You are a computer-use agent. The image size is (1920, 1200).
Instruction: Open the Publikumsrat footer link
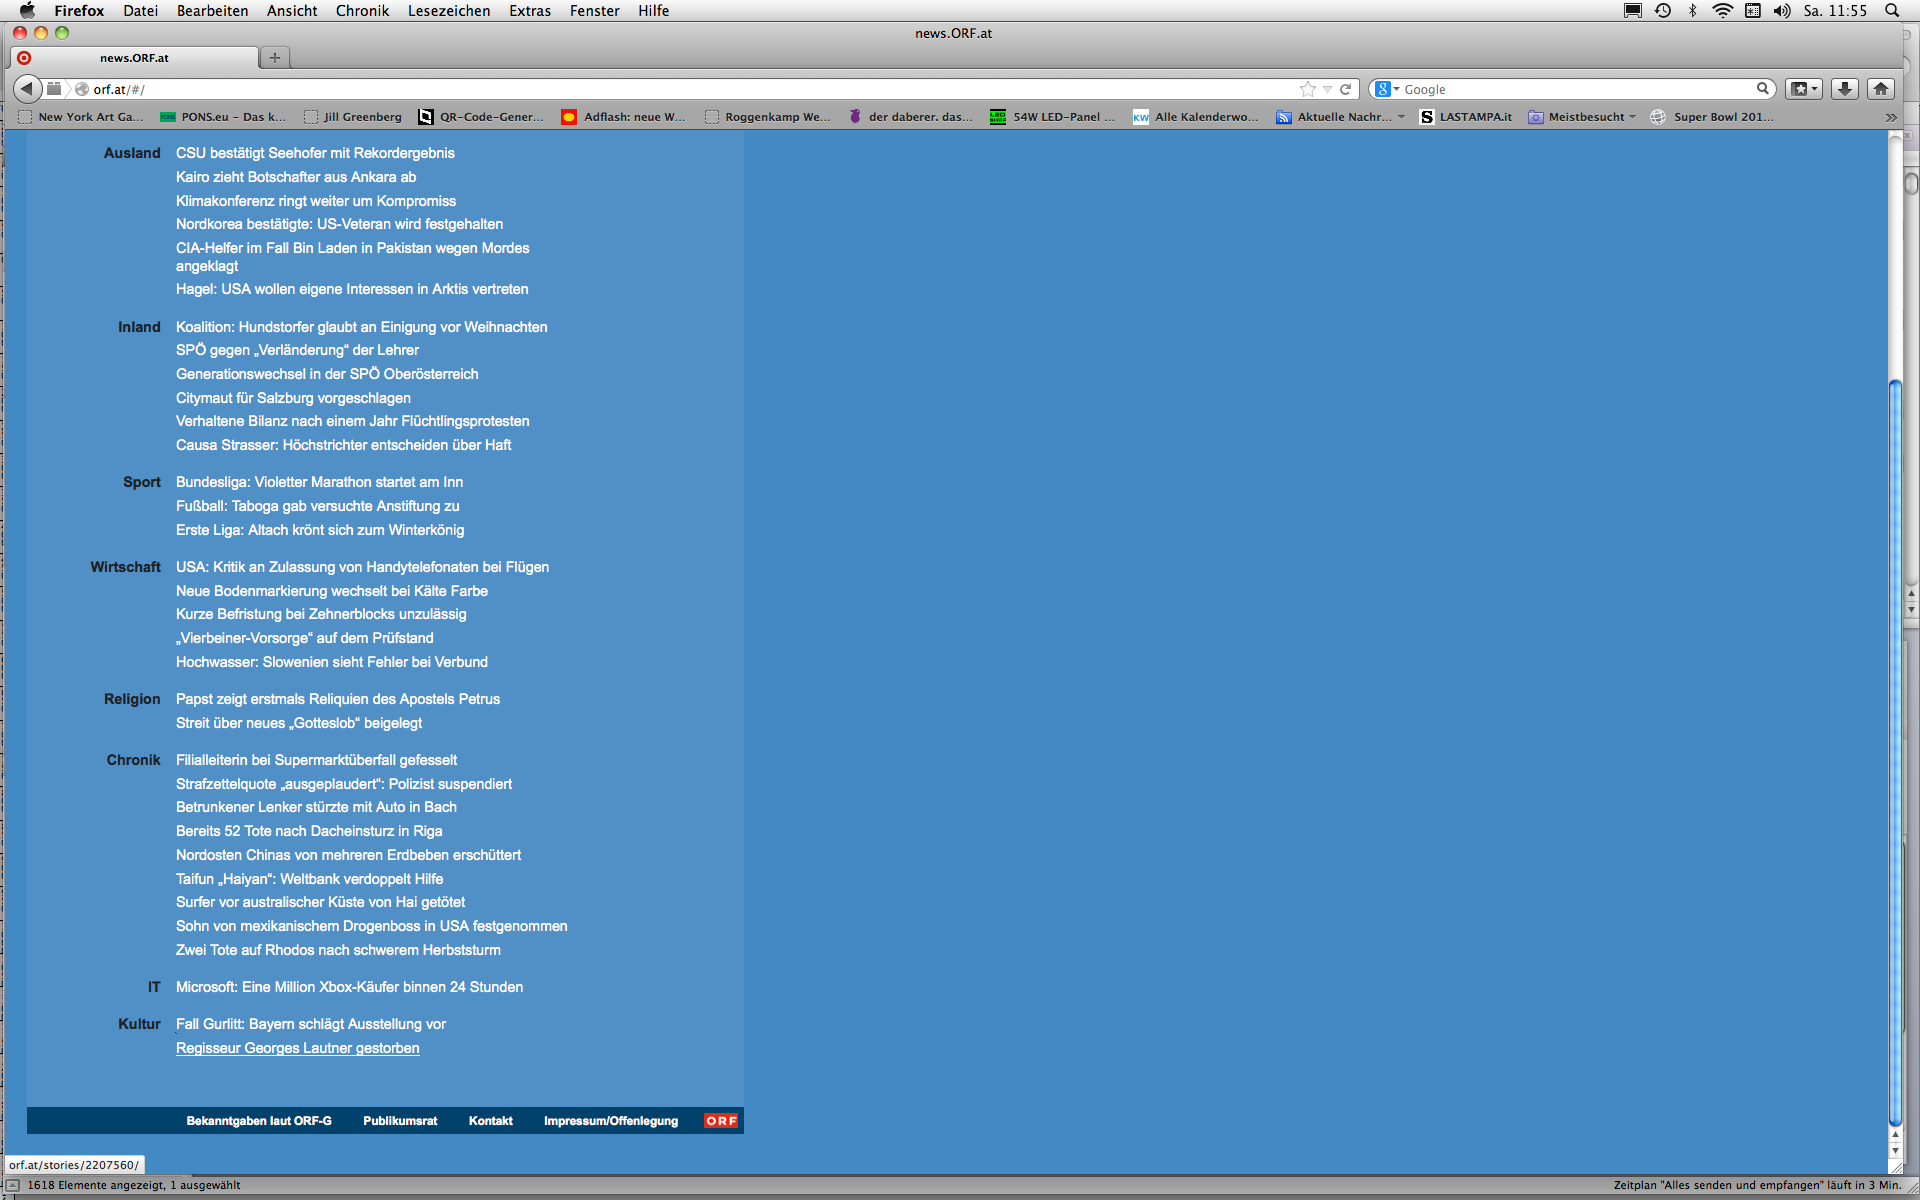(400, 1121)
